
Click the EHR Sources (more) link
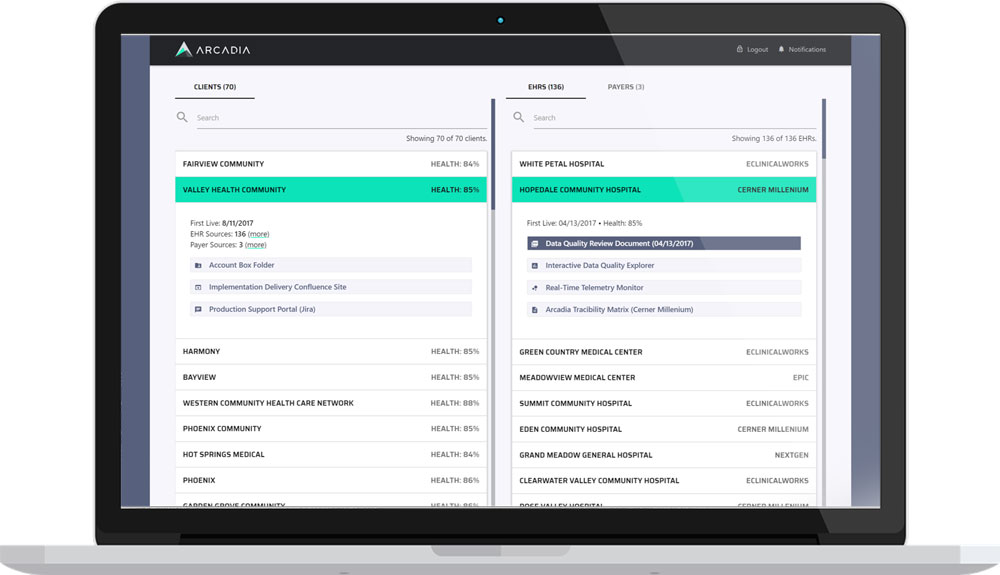pyautogui.click(x=258, y=234)
